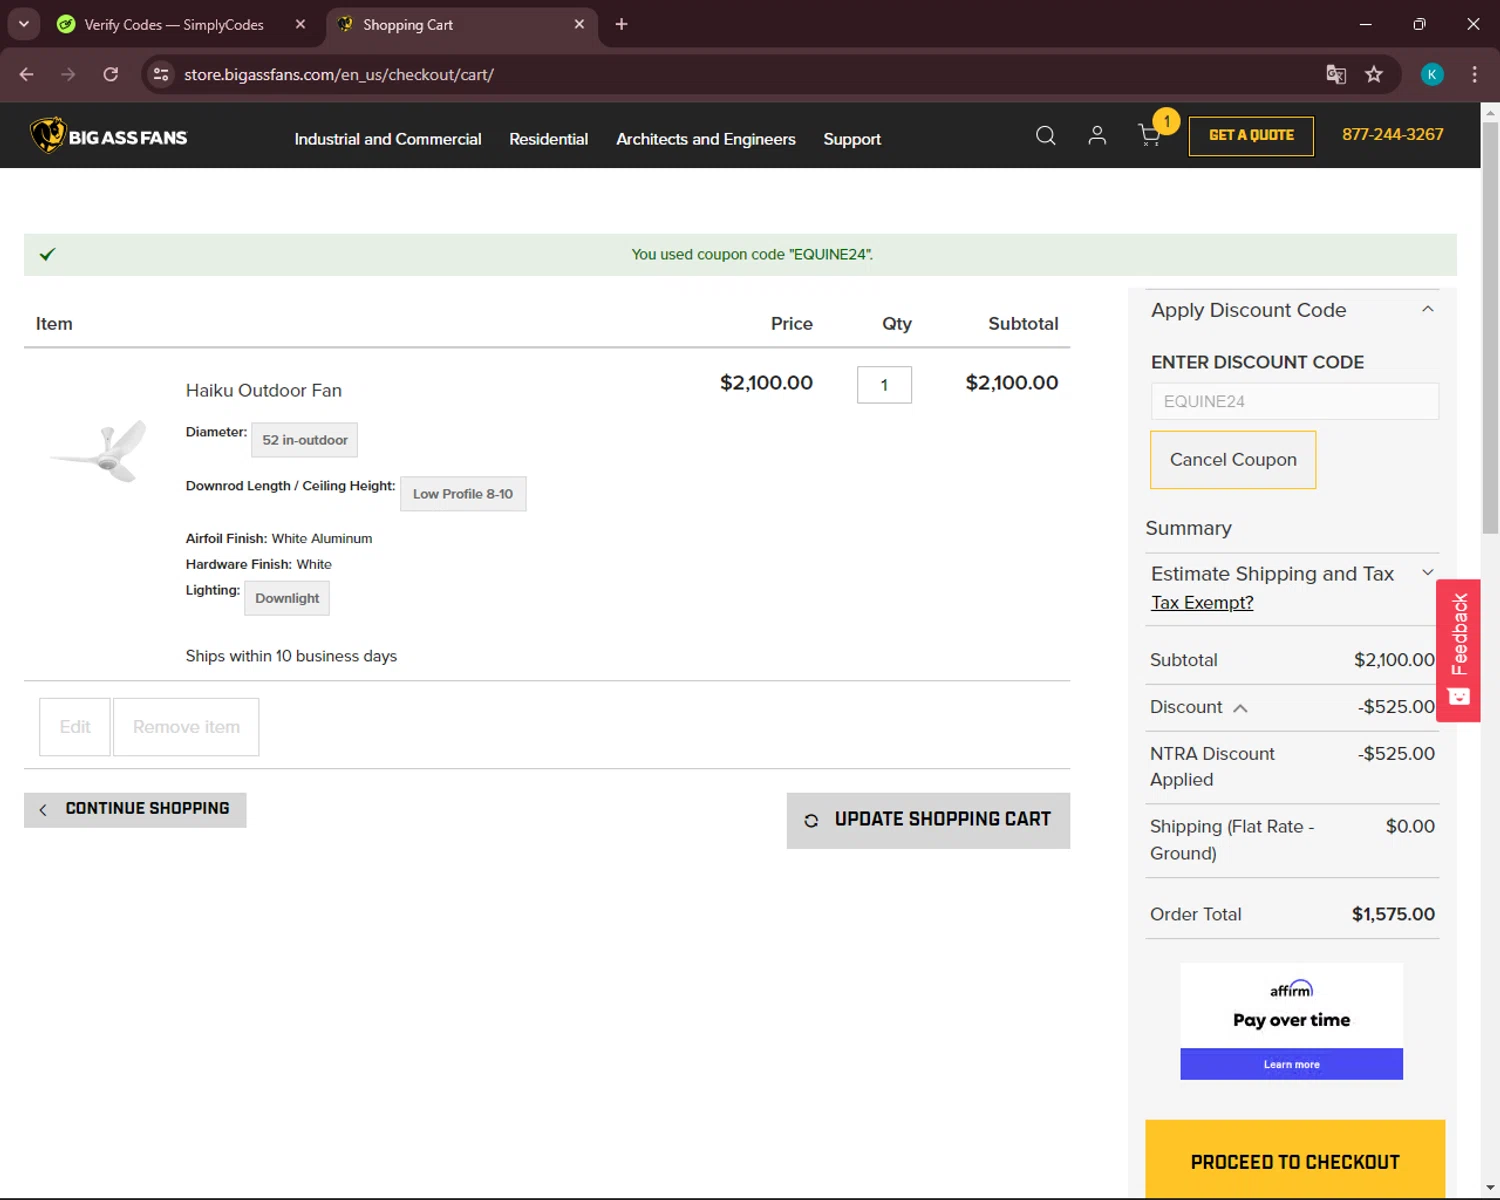Screen dimensions: 1500x1200
Task: Click the Affirm Pay over time banner
Action: click(x=1291, y=1021)
